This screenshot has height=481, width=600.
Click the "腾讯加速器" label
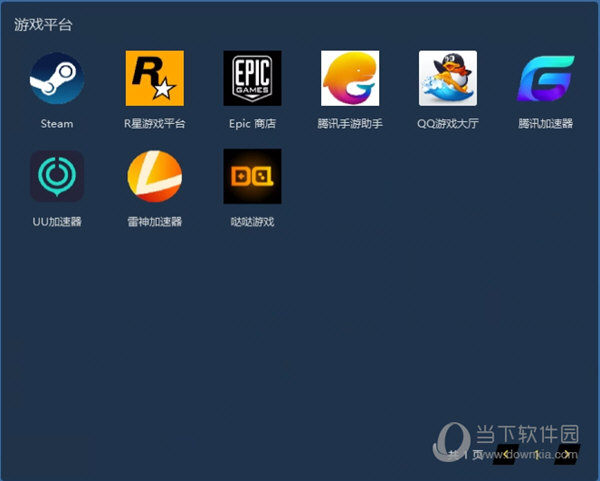click(x=546, y=124)
